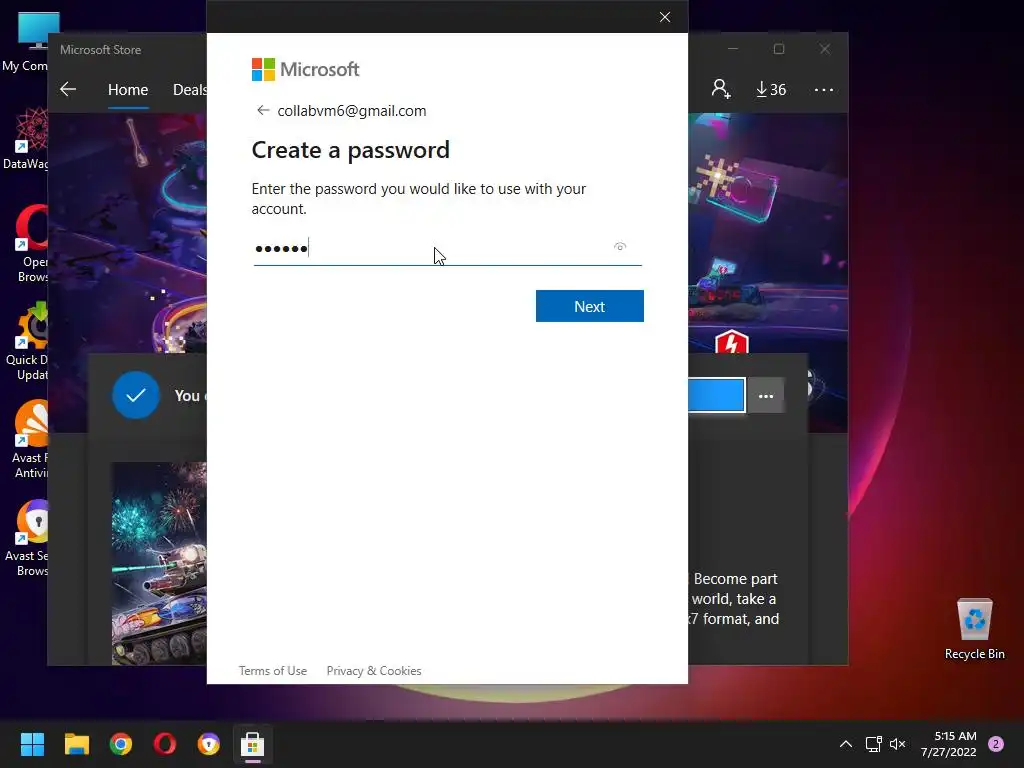Close the Microsoft sign-in dialog

pyautogui.click(x=665, y=17)
